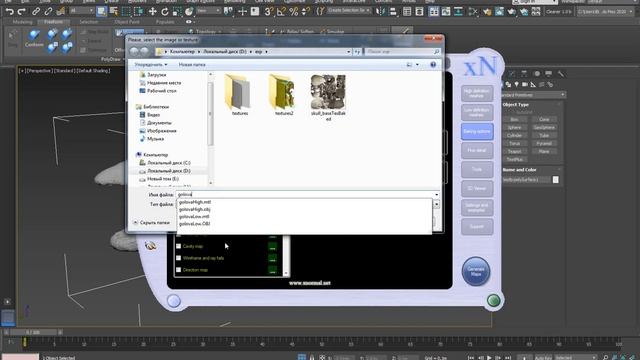Toggle the 3D Snaps button

coord(268,11)
